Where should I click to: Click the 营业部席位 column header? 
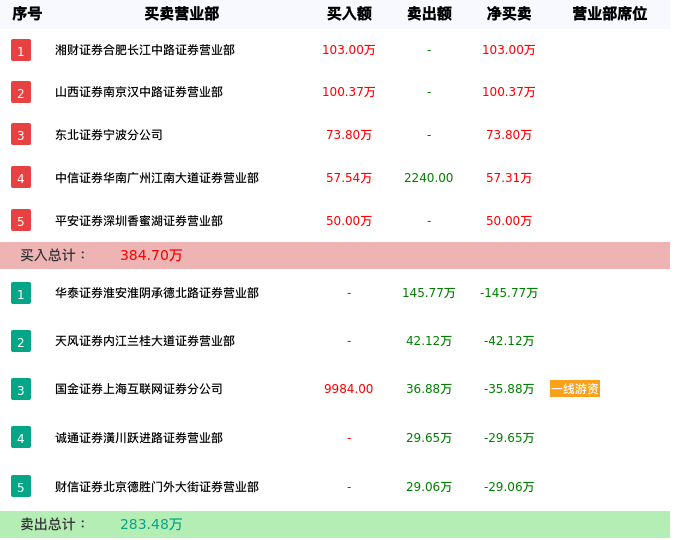(x=609, y=14)
